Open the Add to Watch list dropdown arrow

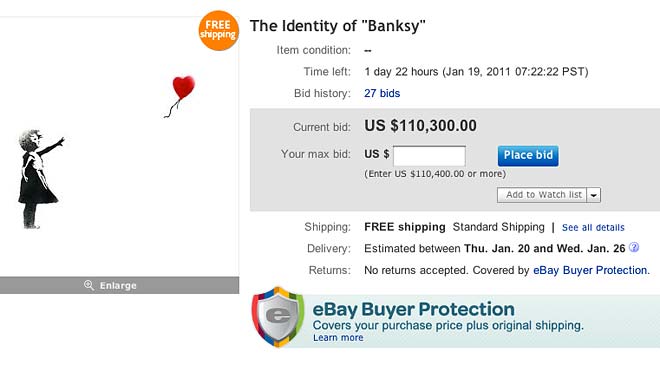[593, 195]
